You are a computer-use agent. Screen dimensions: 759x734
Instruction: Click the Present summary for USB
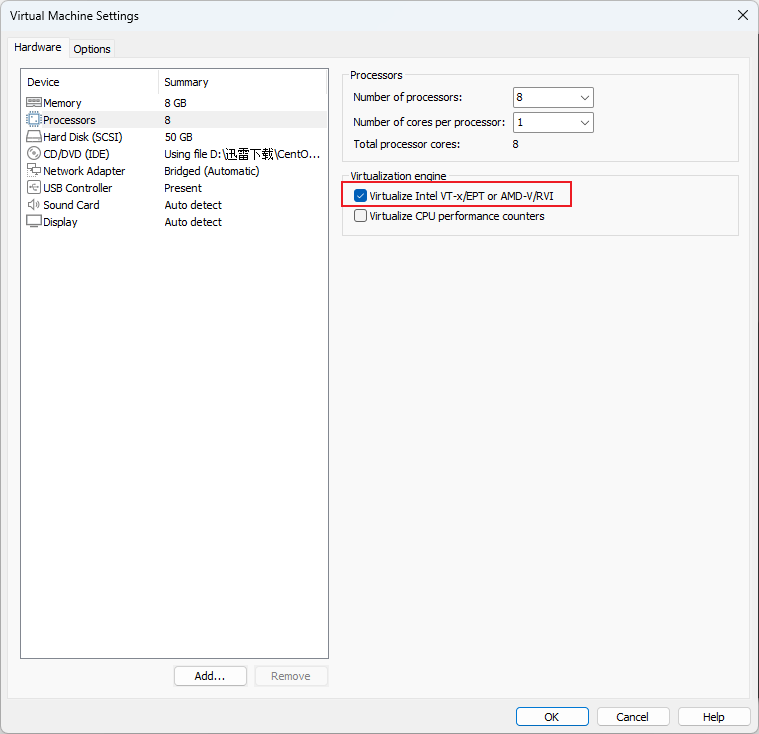tap(183, 187)
